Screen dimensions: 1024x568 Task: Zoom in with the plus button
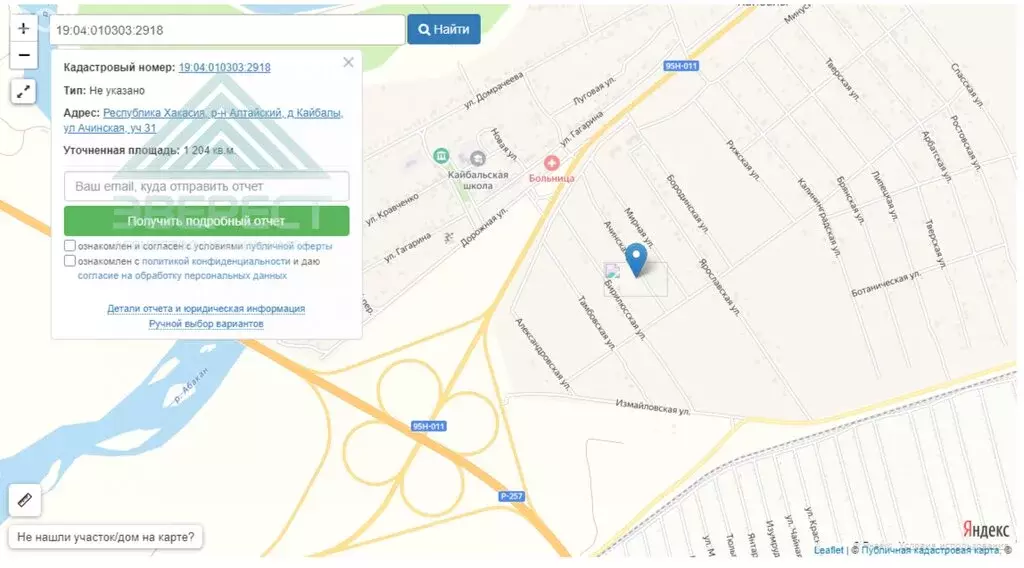(x=24, y=28)
